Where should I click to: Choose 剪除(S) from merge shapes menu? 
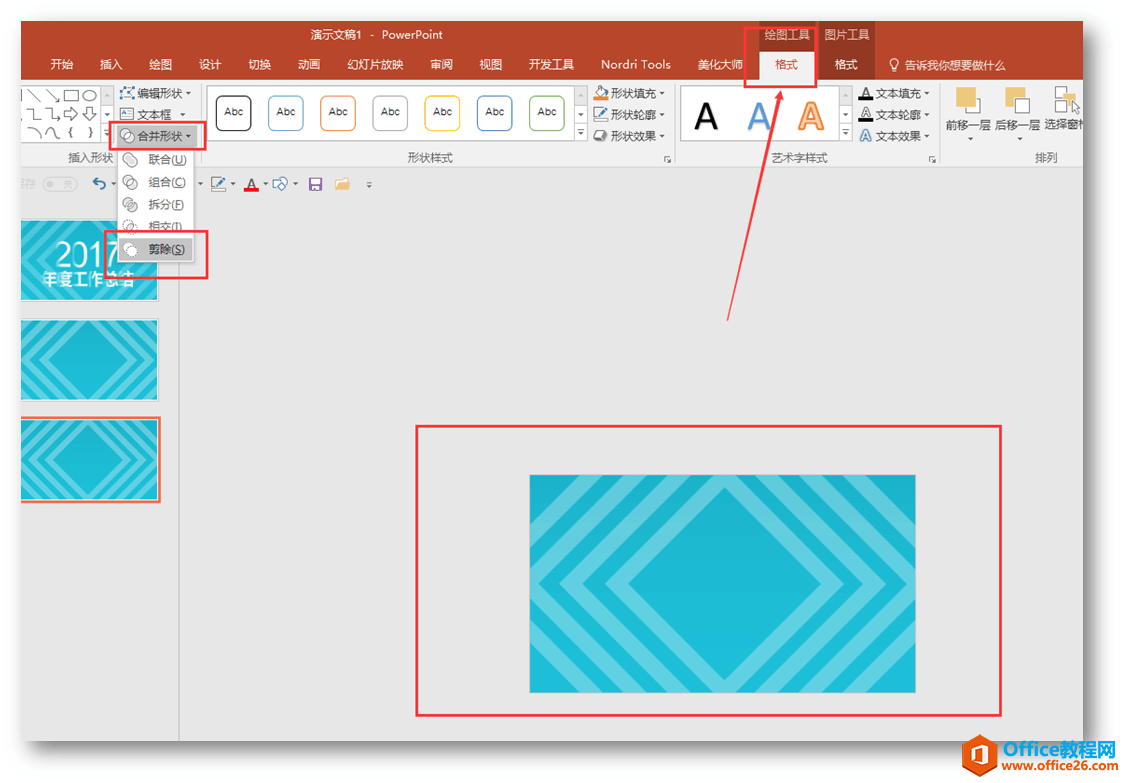coord(156,249)
